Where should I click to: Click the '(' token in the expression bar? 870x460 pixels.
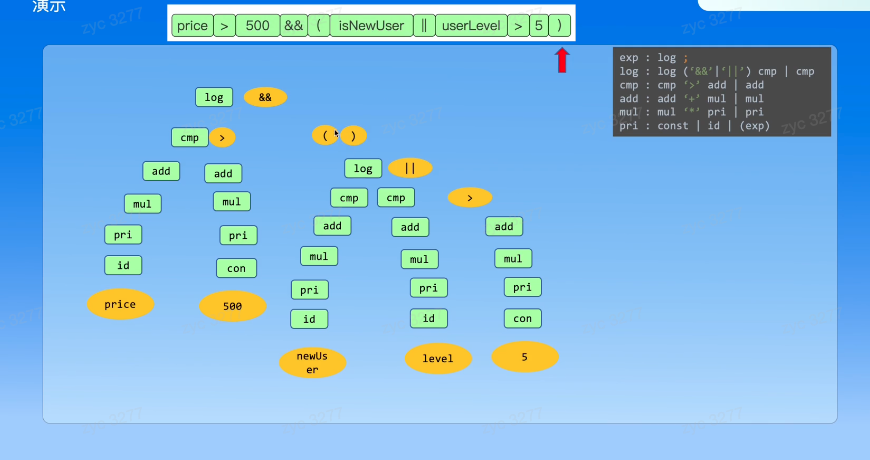[x=318, y=26]
